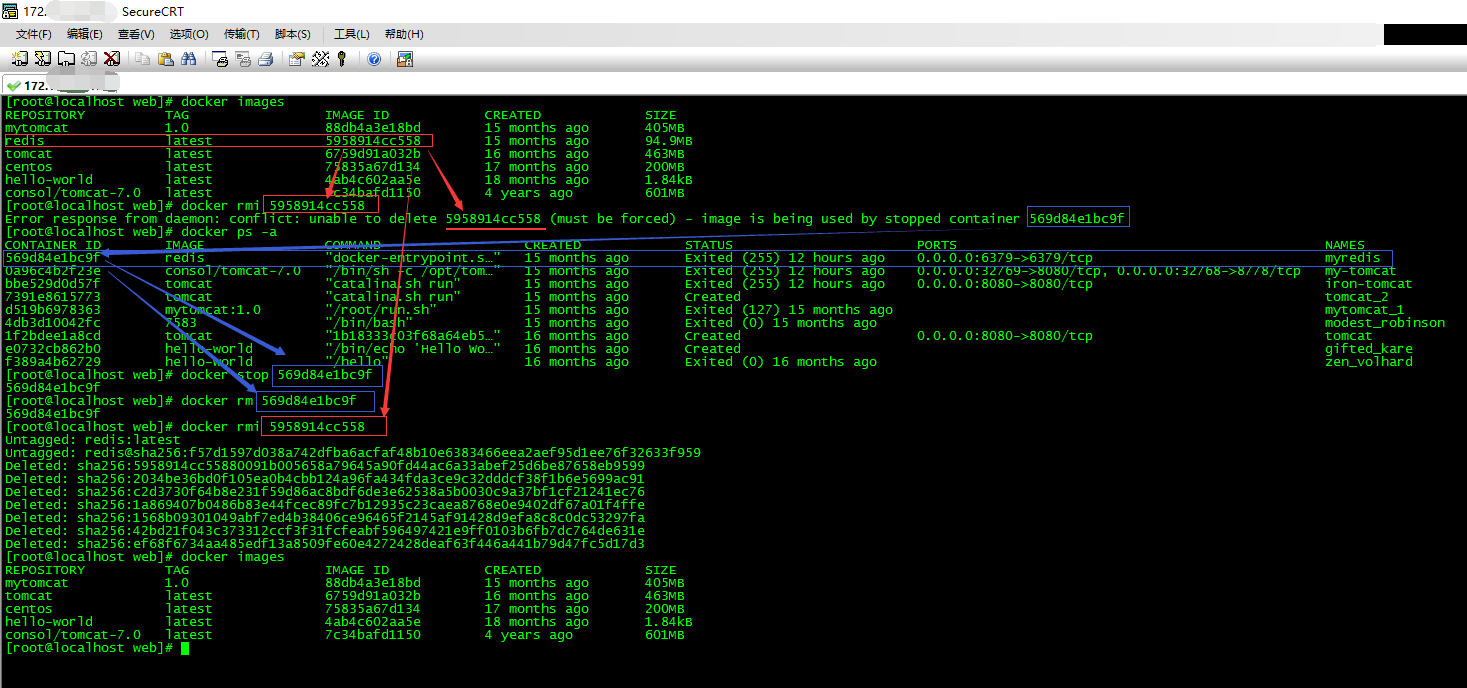
Task: Click the green cursor at final prompt
Action: pyautogui.click(x=185, y=648)
